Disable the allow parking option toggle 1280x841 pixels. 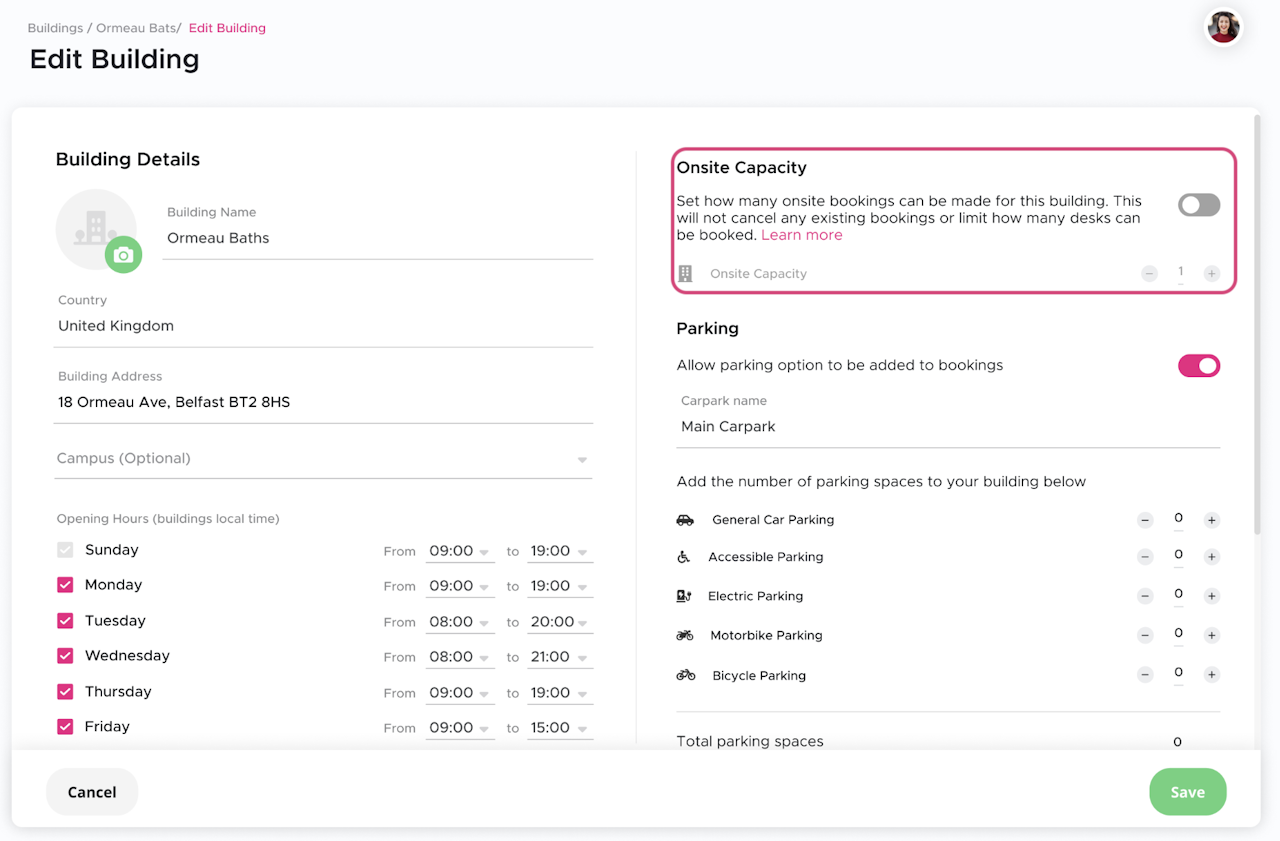pyautogui.click(x=1198, y=365)
